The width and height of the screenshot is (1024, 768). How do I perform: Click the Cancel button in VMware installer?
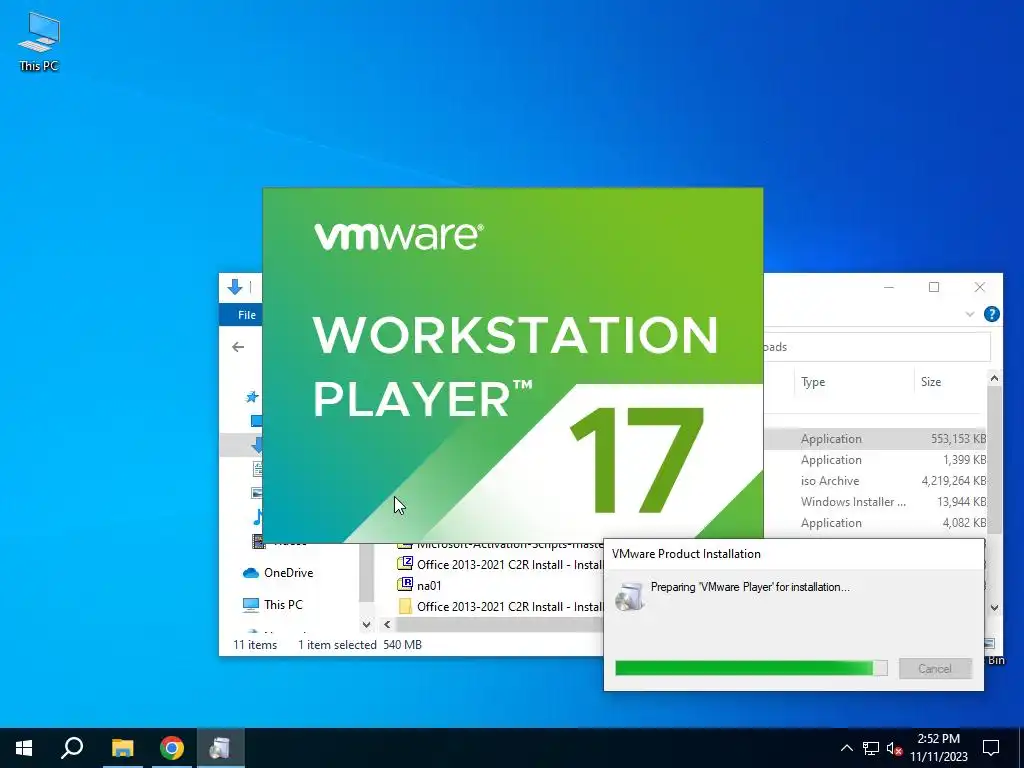(x=935, y=669)
